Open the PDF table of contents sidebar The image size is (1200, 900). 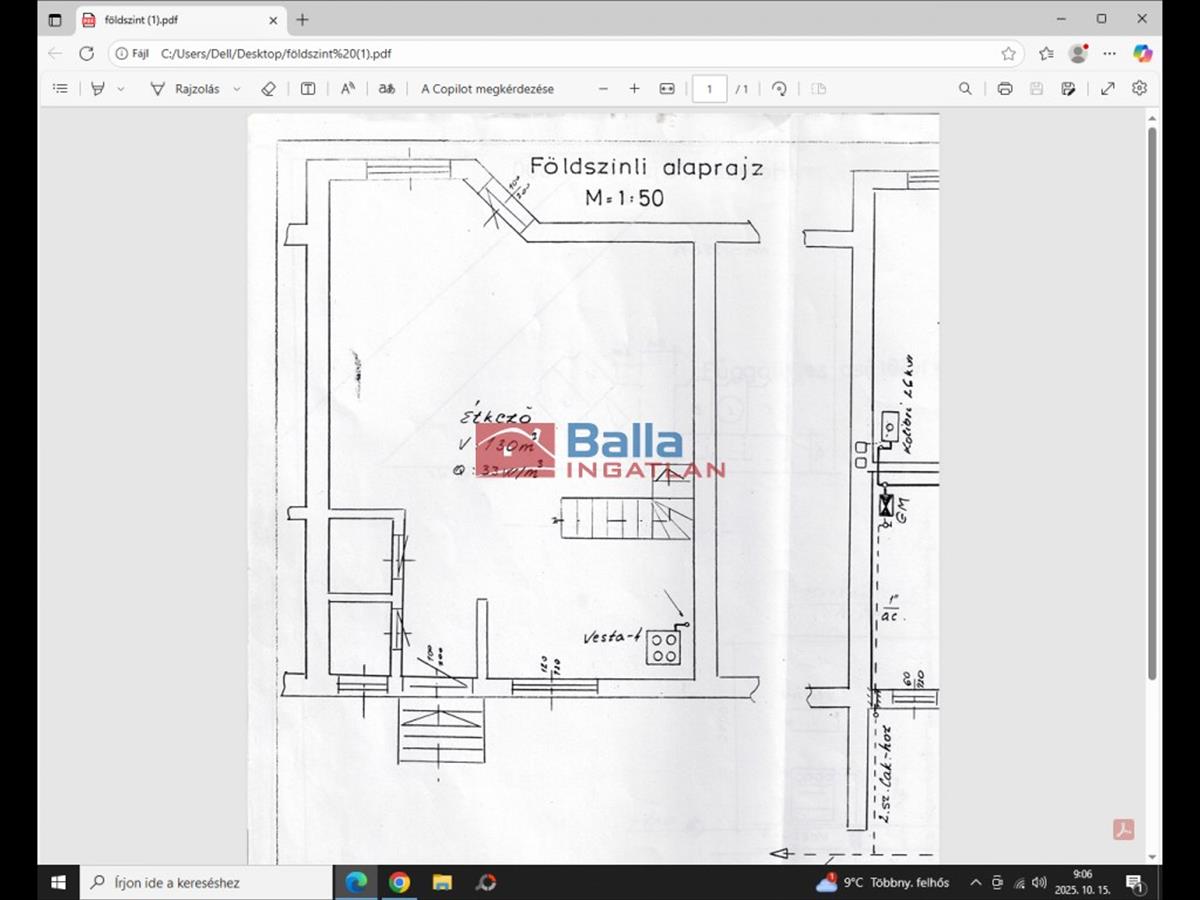pyautogui.click(x=60, y=89)
